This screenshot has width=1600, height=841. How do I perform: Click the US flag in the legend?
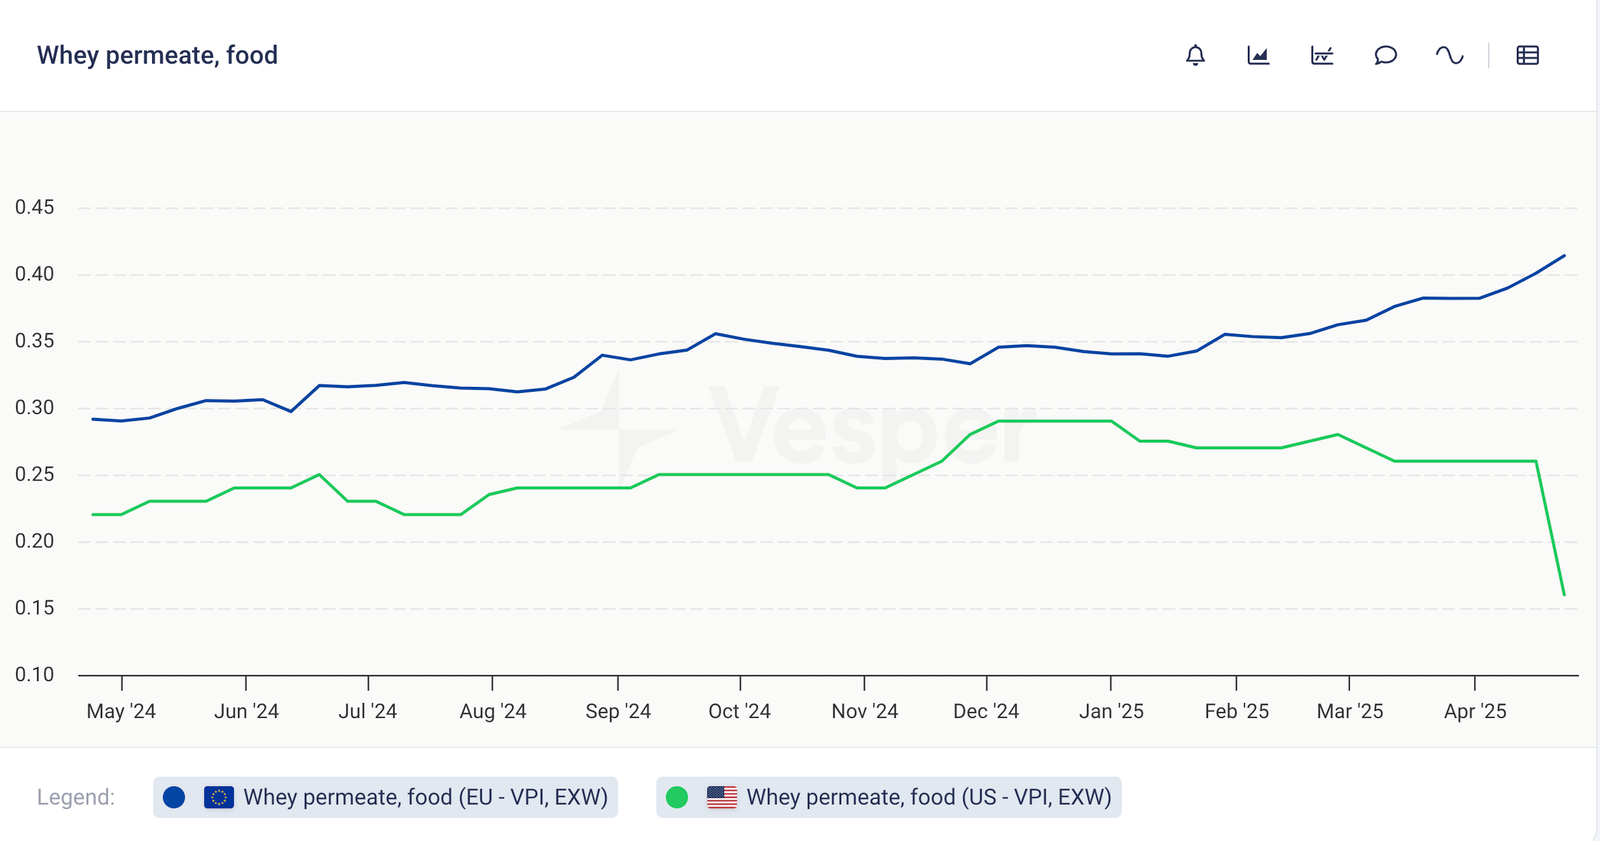[722, 797]
